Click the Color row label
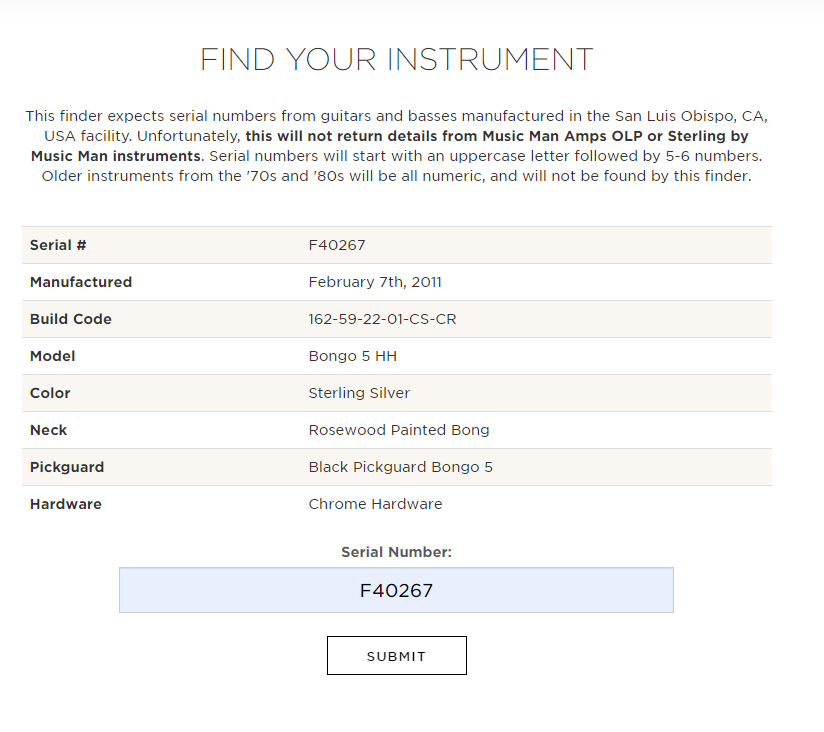This screenshot has height=732, width=824. pyautogui.click(x=50, y=393)
